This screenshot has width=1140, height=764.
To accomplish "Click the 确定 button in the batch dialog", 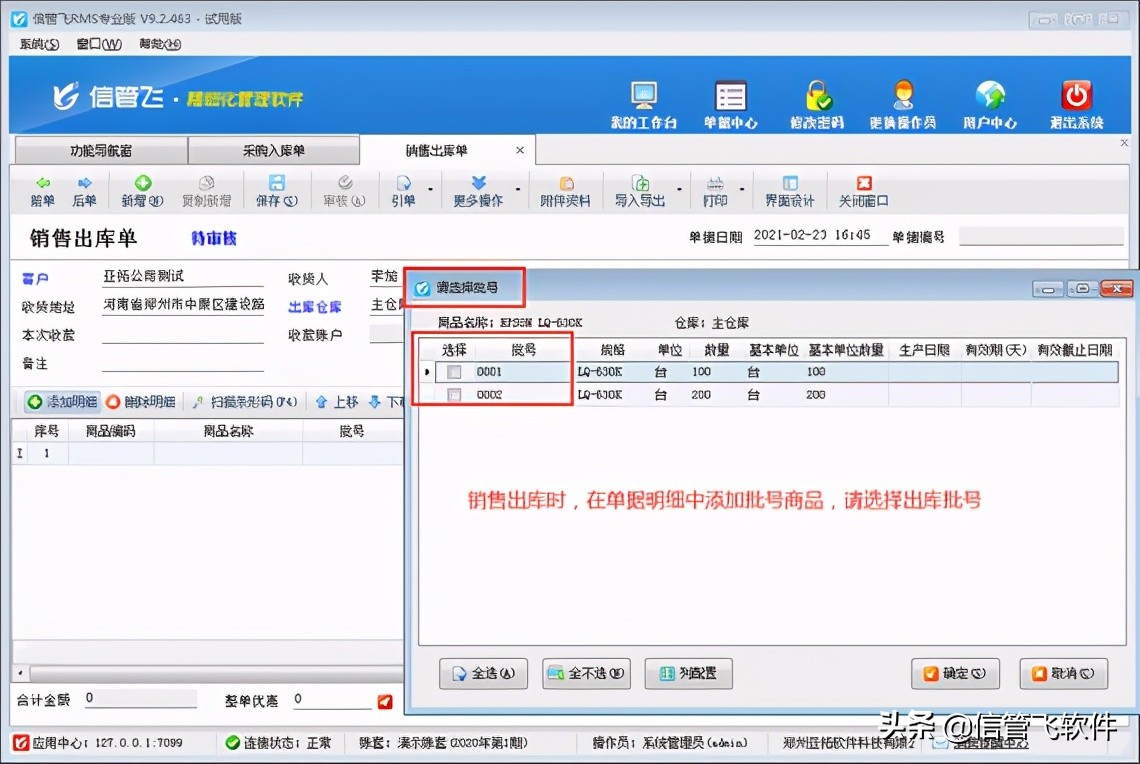I will [955, 673].
